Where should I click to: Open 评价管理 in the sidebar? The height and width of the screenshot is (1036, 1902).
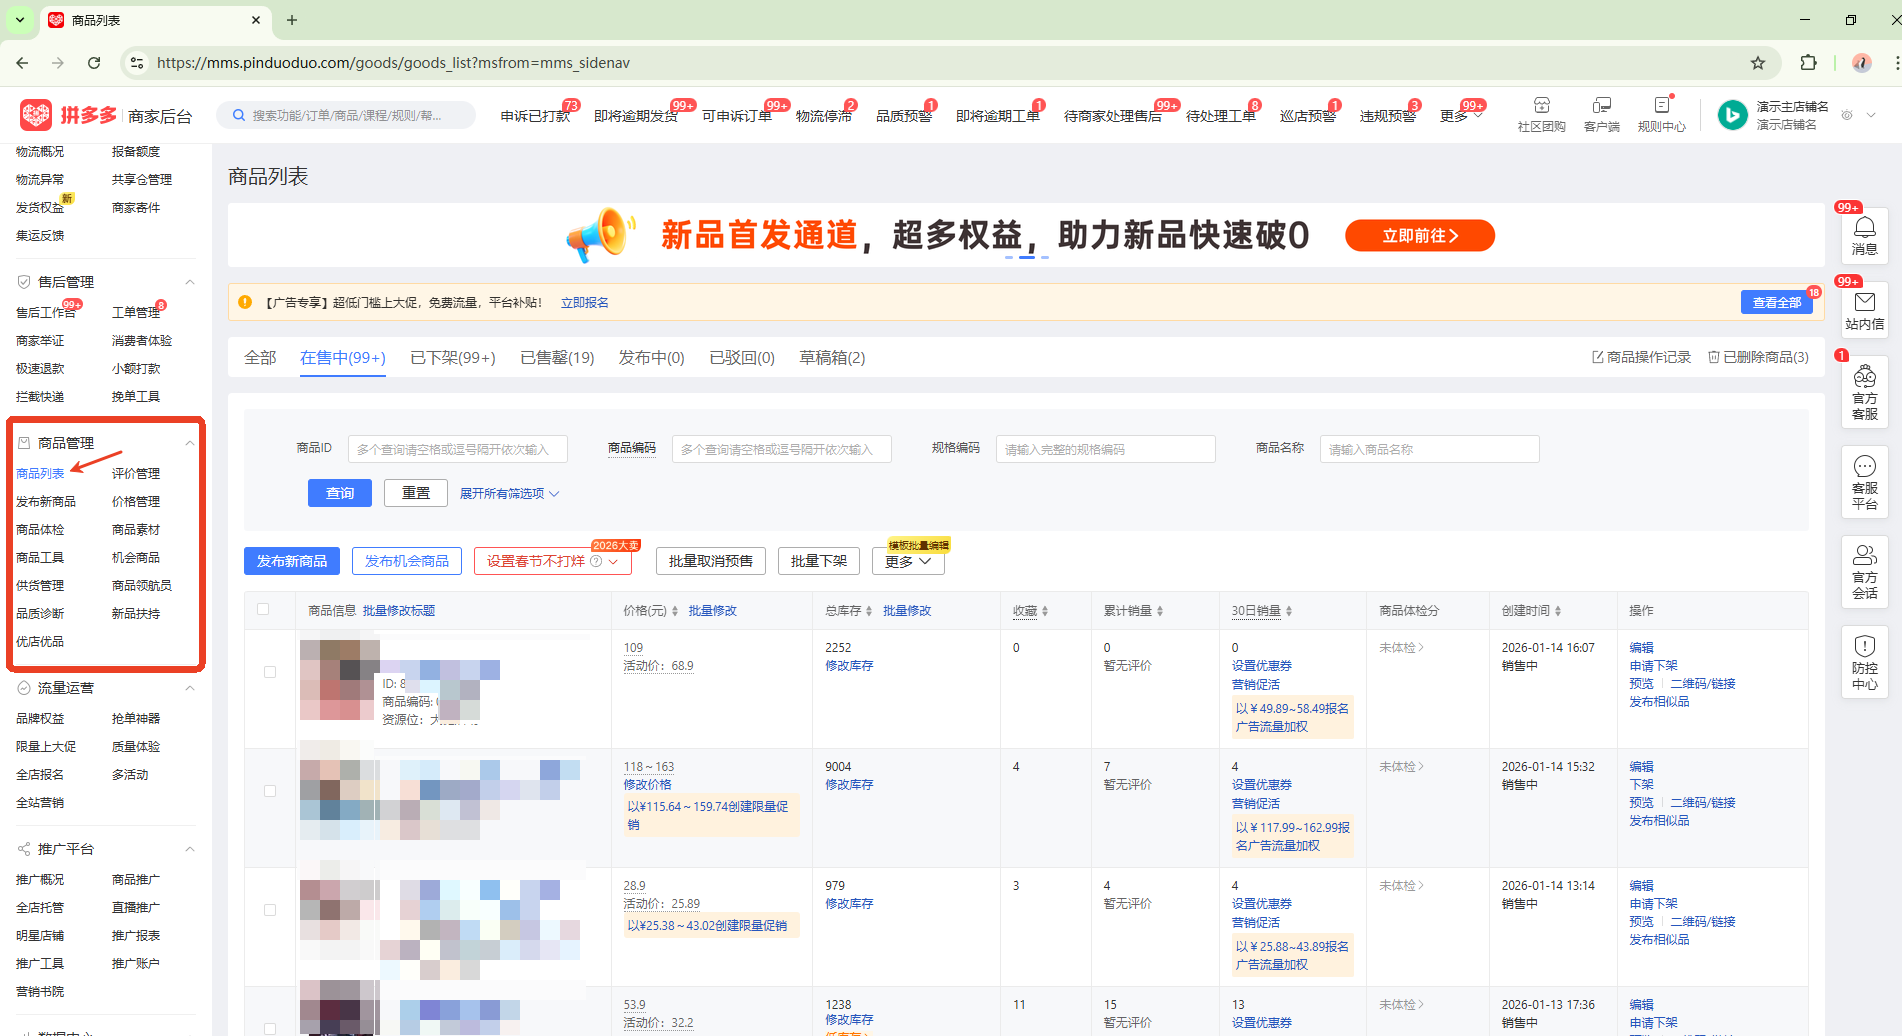pos(136,473)
